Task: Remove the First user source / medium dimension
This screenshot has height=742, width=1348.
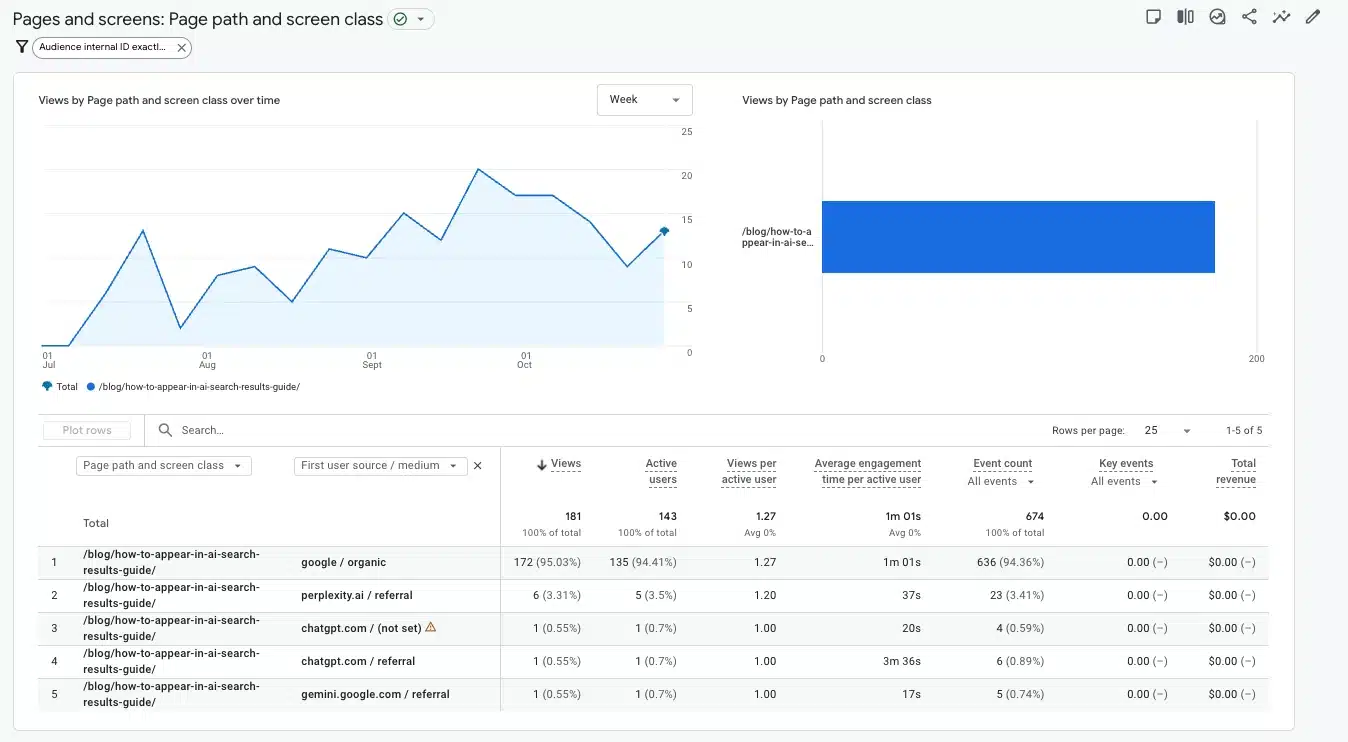Action: click(477, 466)
